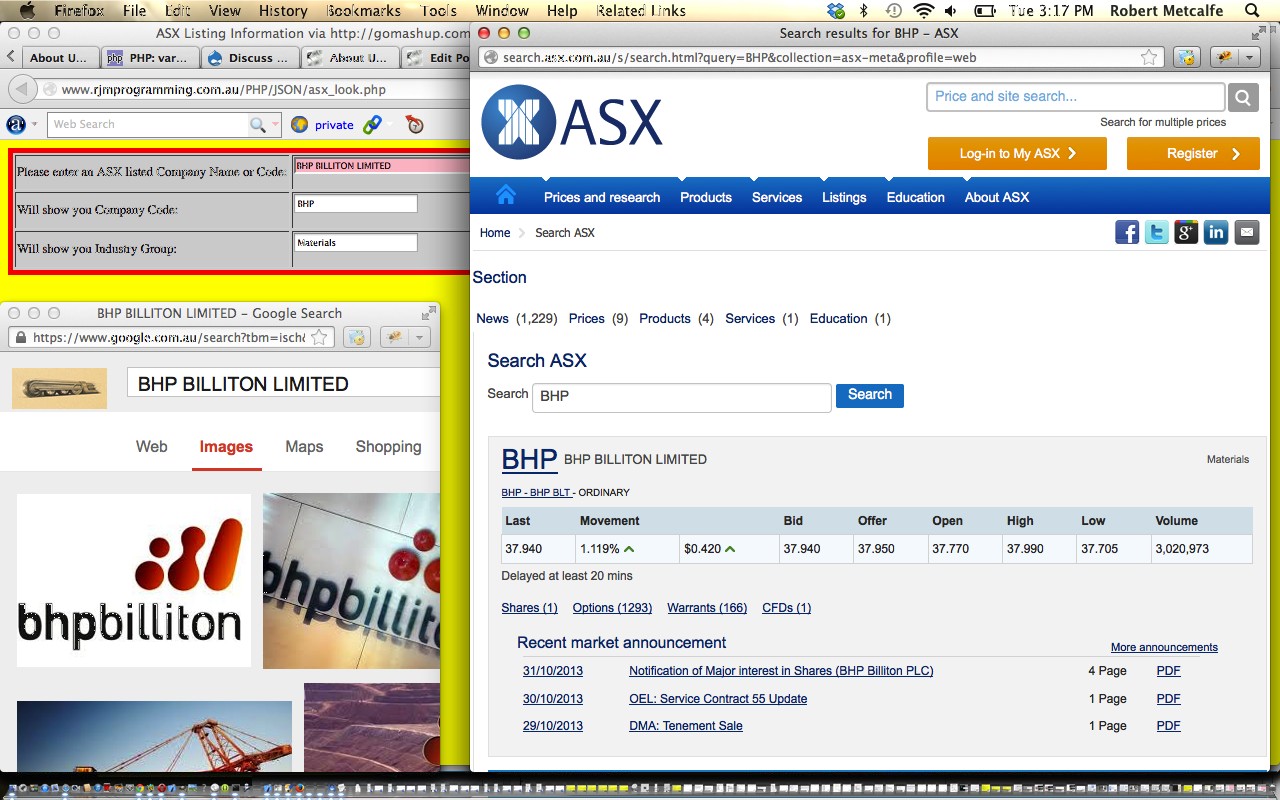Expand dropdown arrow beside bug button in Google window
The height and width of the screenshot is (800, 1280).
click(419, 337)
